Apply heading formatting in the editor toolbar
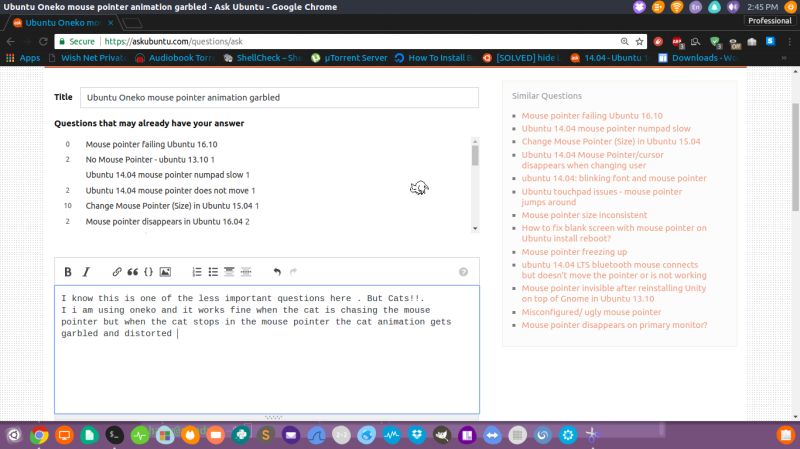The width and height of the screenshot is (800, 449). click(x=229, y=272)
